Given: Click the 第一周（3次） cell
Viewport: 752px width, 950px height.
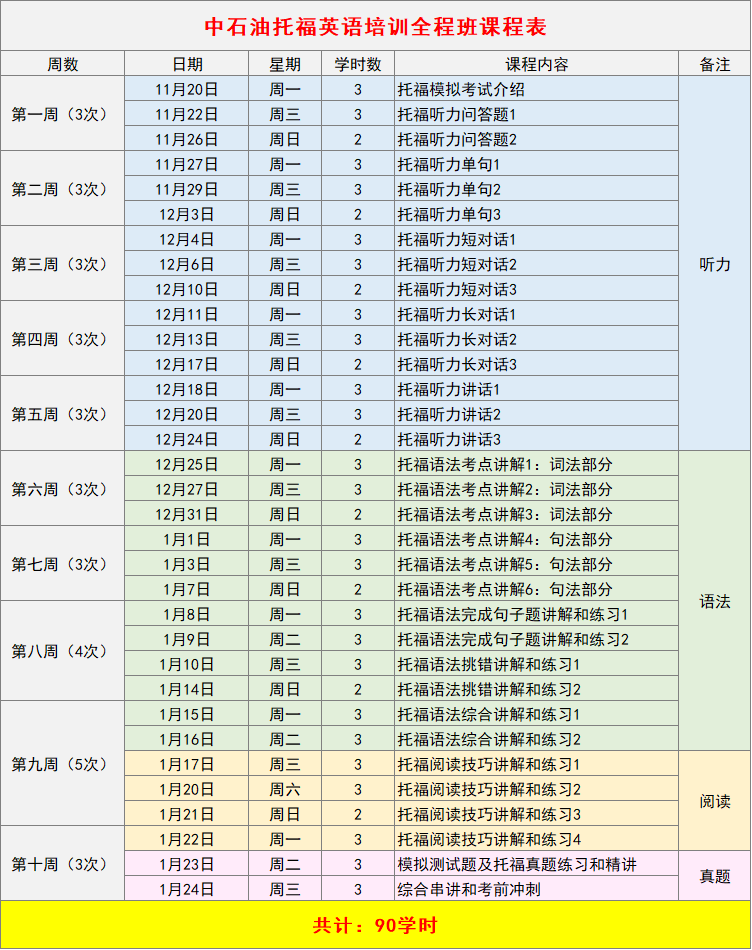Looking at the screenshot, I should [63, 114].
